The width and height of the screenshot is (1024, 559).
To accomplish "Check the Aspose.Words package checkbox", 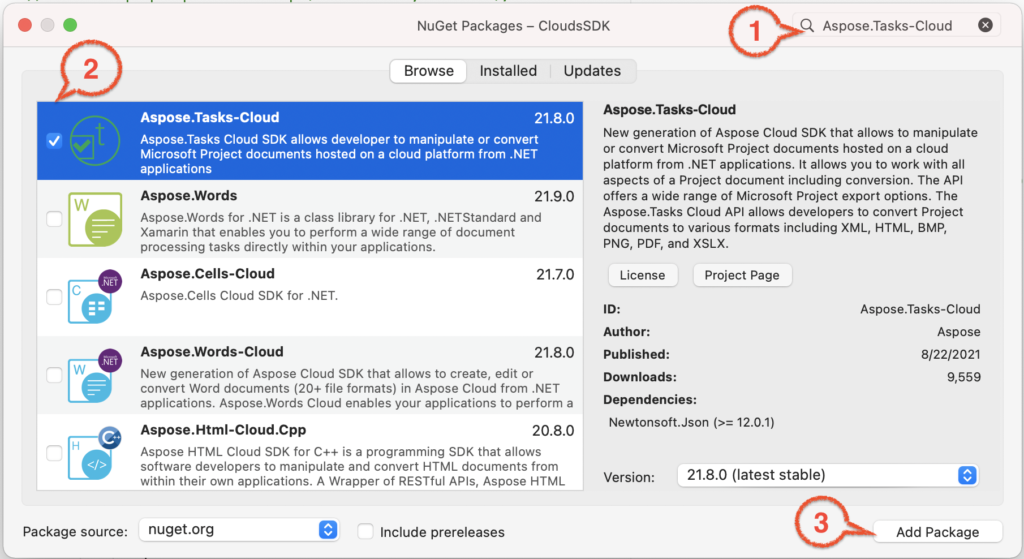I will 54,219.
